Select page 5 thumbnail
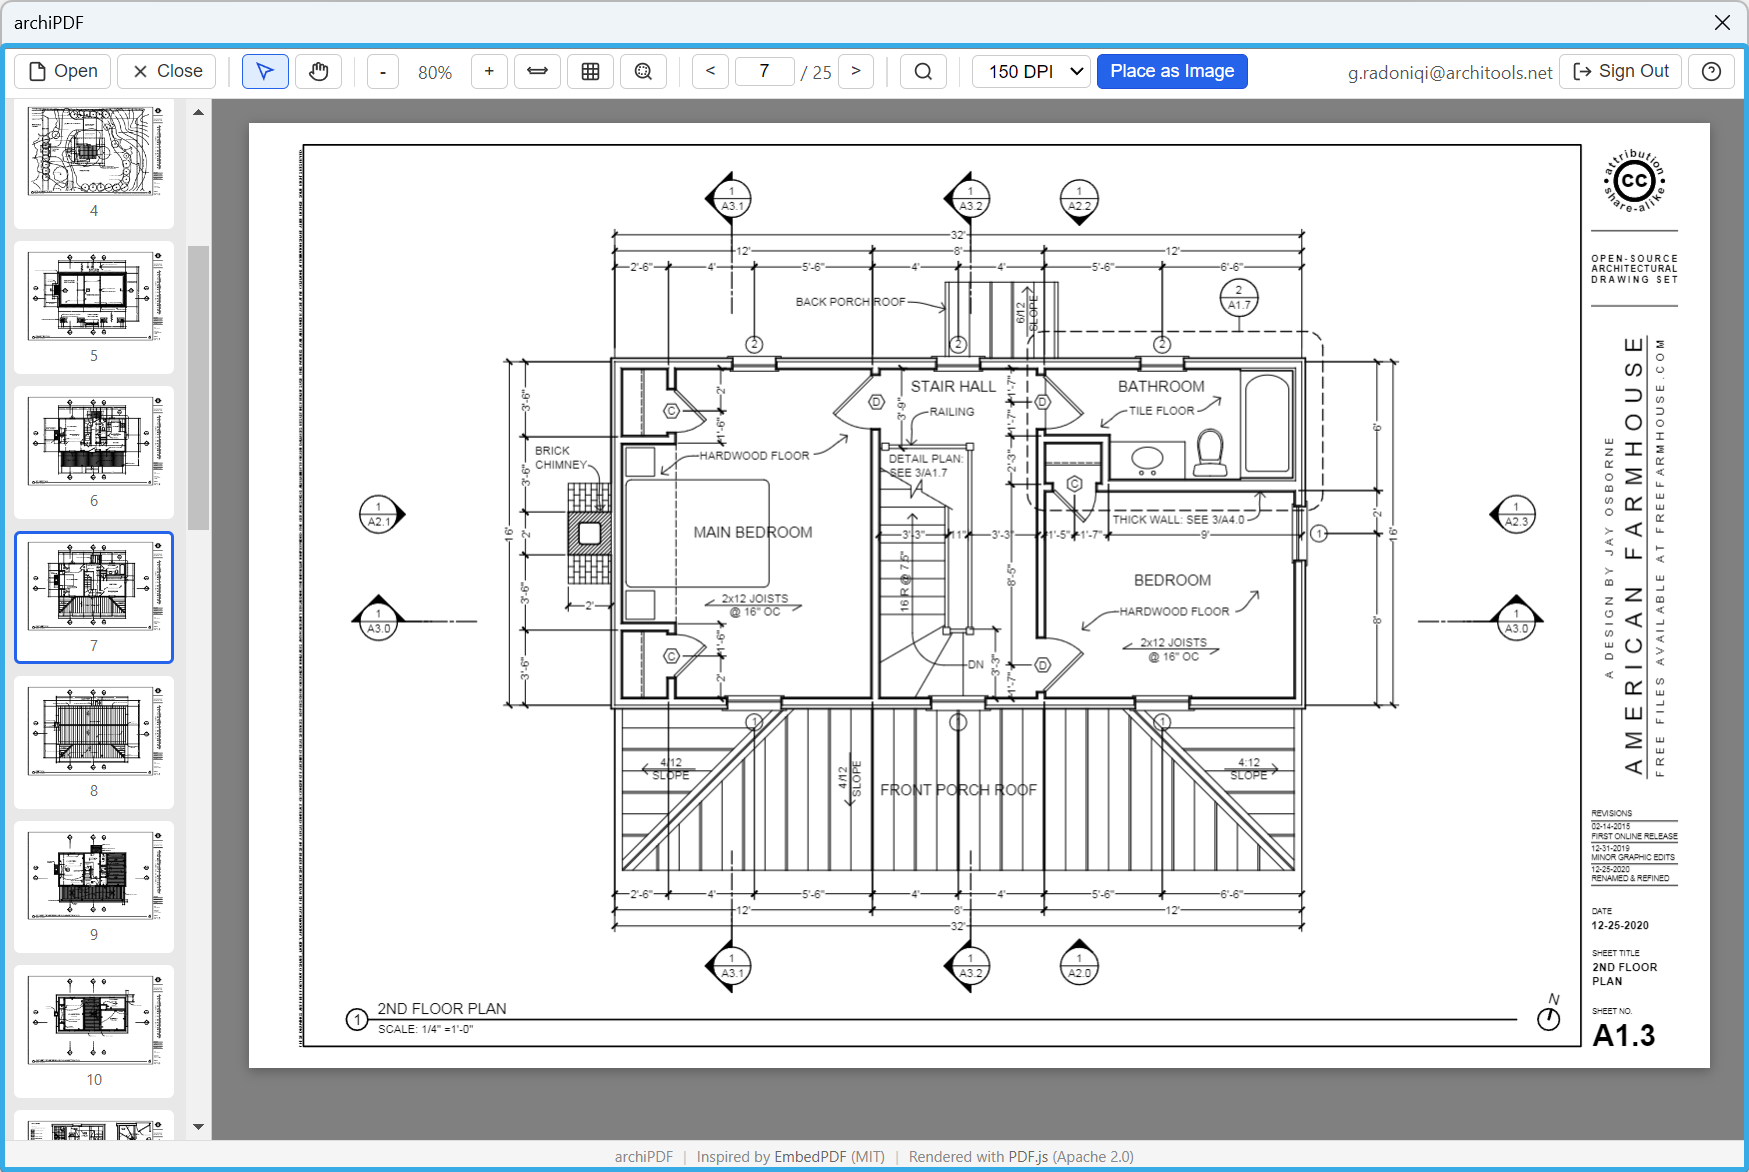Image resolution: width=1749 pixels, height=1172 pixels. (x=94, y=307)
